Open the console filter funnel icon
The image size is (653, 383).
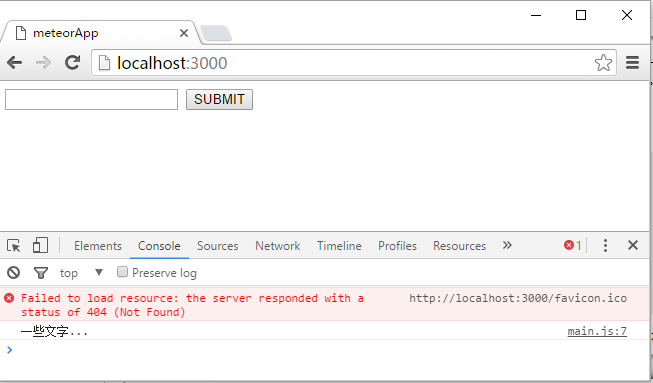tap(41, 273)
